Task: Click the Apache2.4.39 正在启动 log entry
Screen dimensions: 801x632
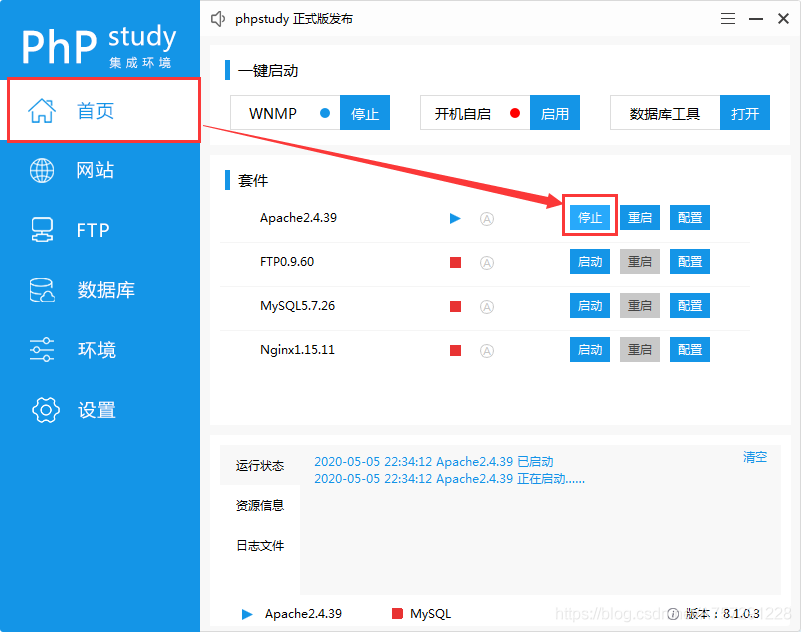Action: coord(450,479)
